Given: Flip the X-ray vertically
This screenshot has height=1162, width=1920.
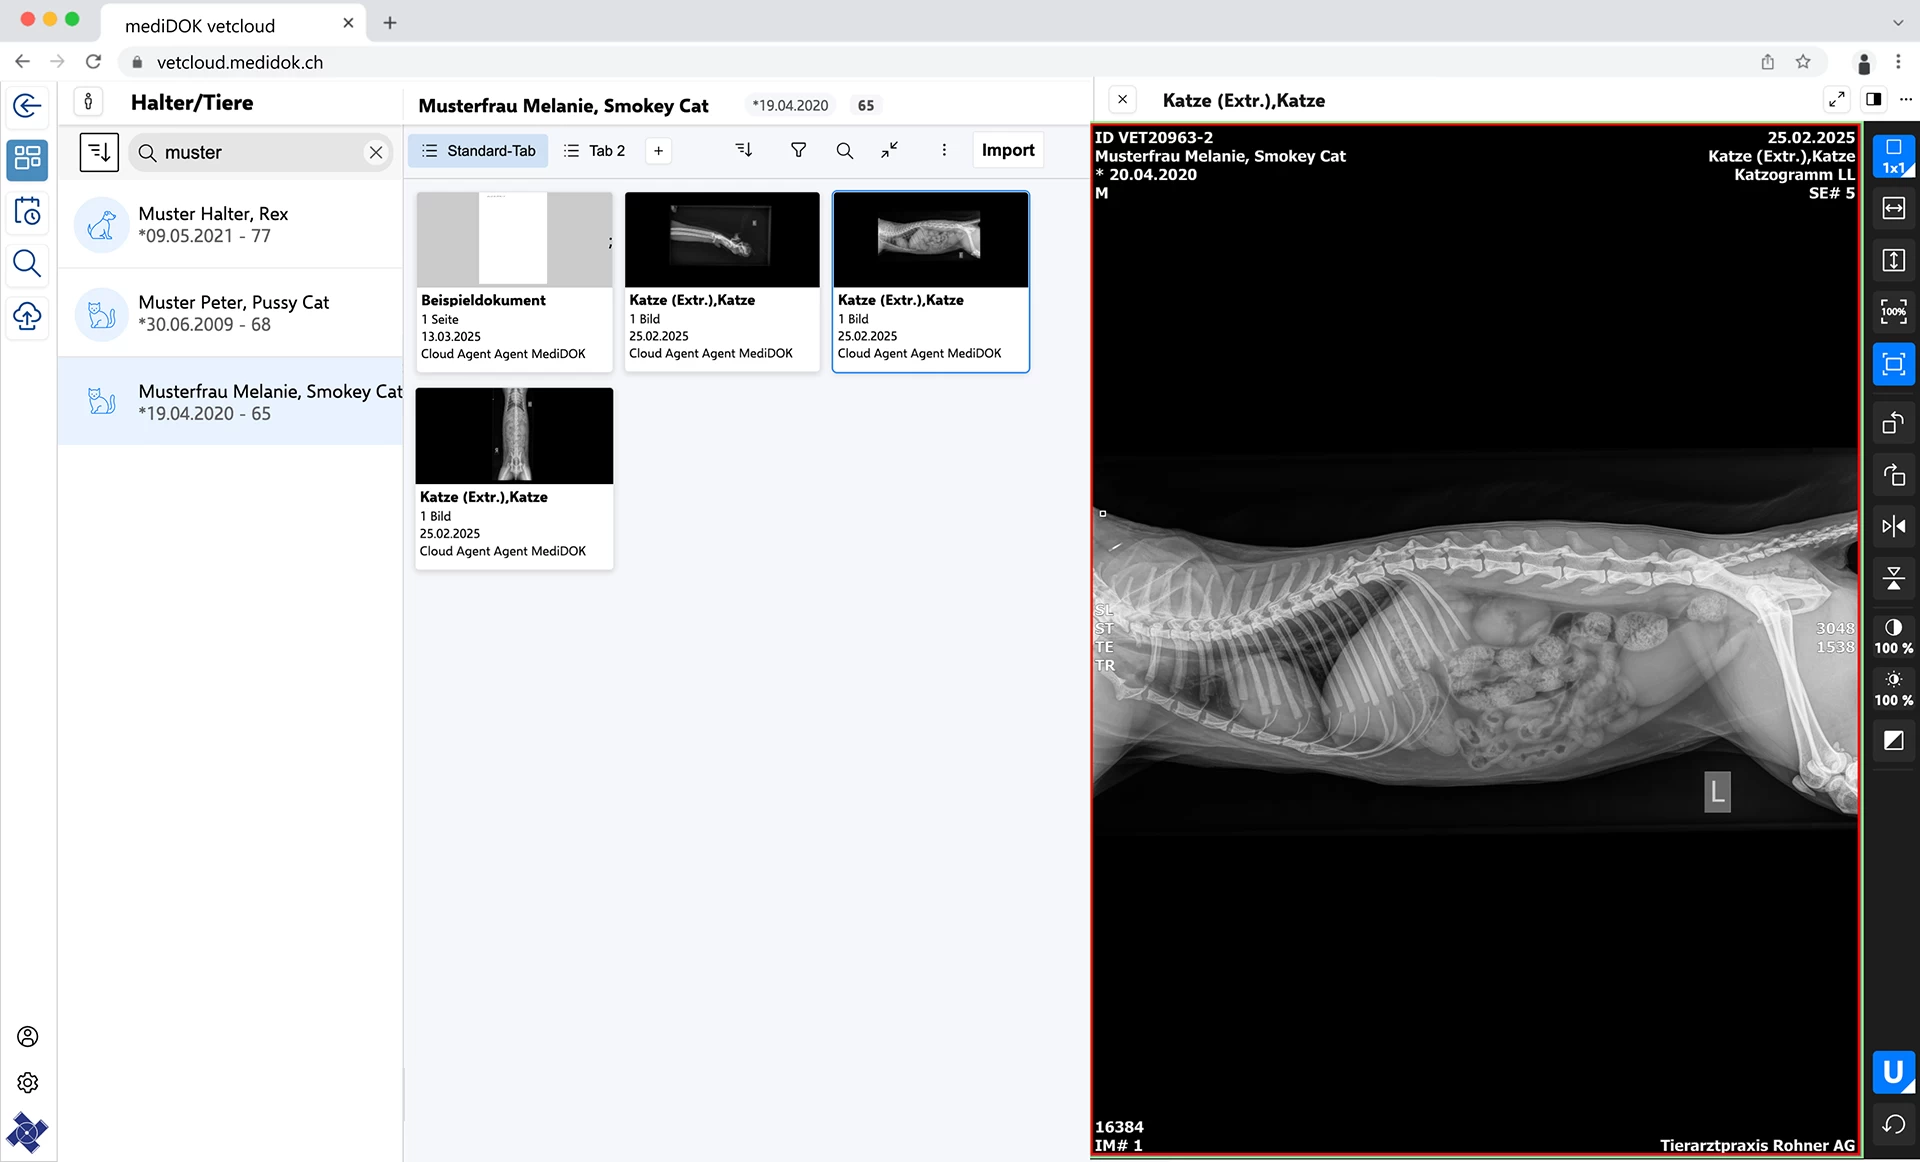Looking at the screenshot, I should tap(1893, 578).
